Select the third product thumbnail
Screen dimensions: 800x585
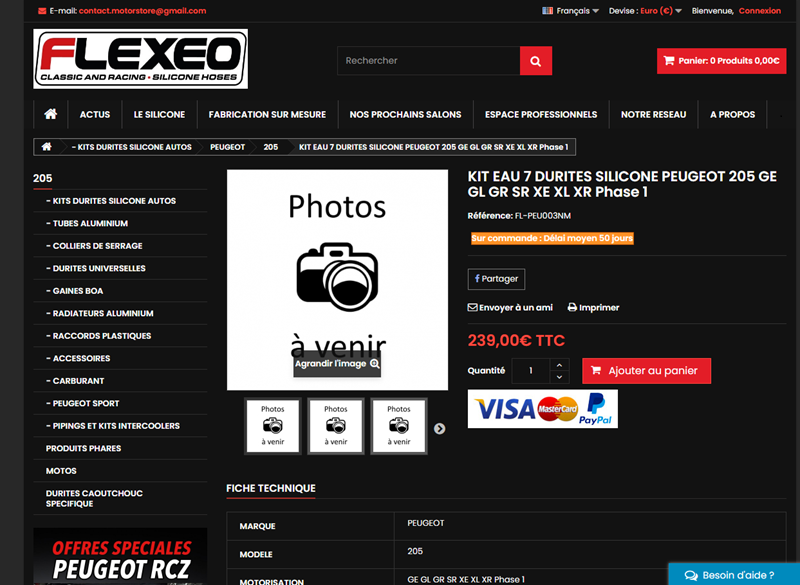[399, 426]
